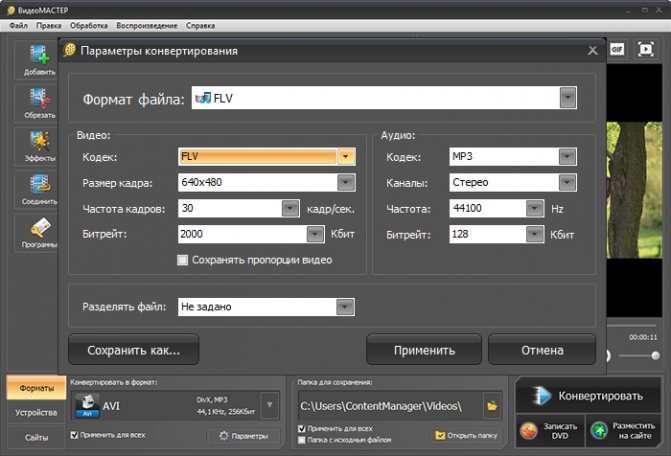Click Открыть папку button
This screenshot has height=456, width=671.
(x=466, y=435)
